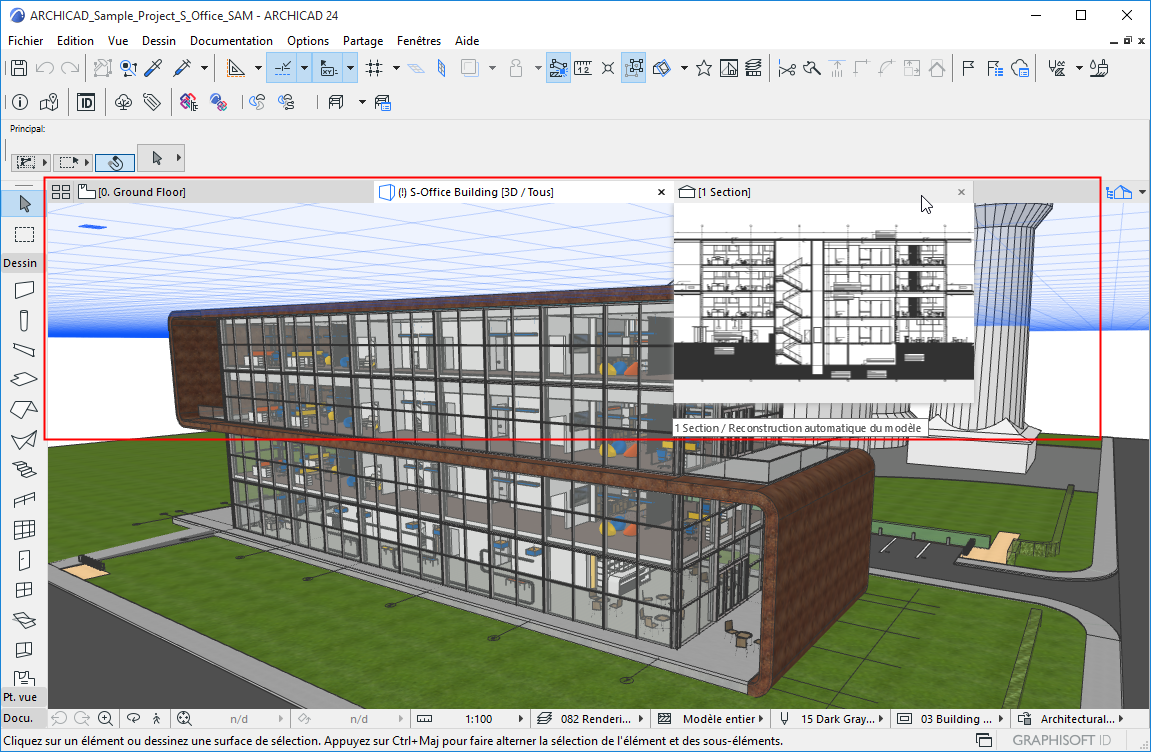
Task: Click the Zoom in magnifier icon
Action: tap(106, 718)
